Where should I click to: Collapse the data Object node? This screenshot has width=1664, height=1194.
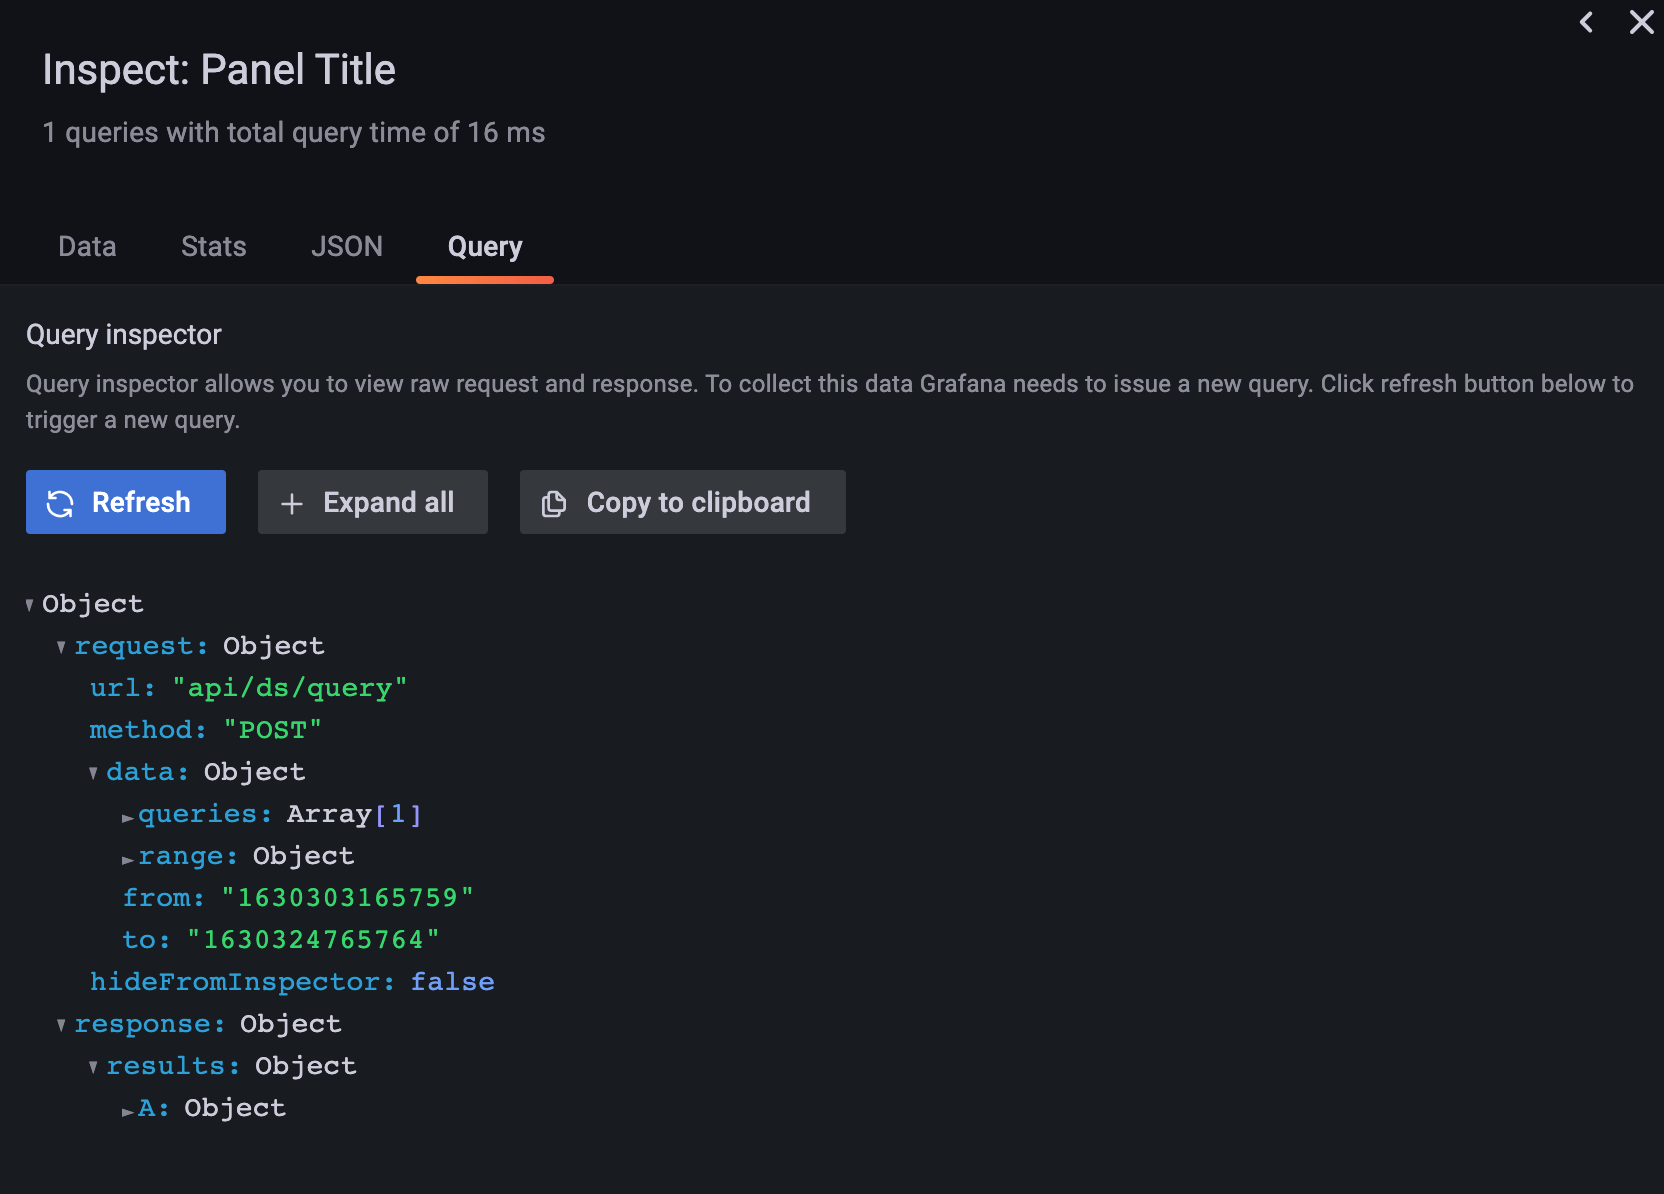pyautogui.click(x=94, y=772)
